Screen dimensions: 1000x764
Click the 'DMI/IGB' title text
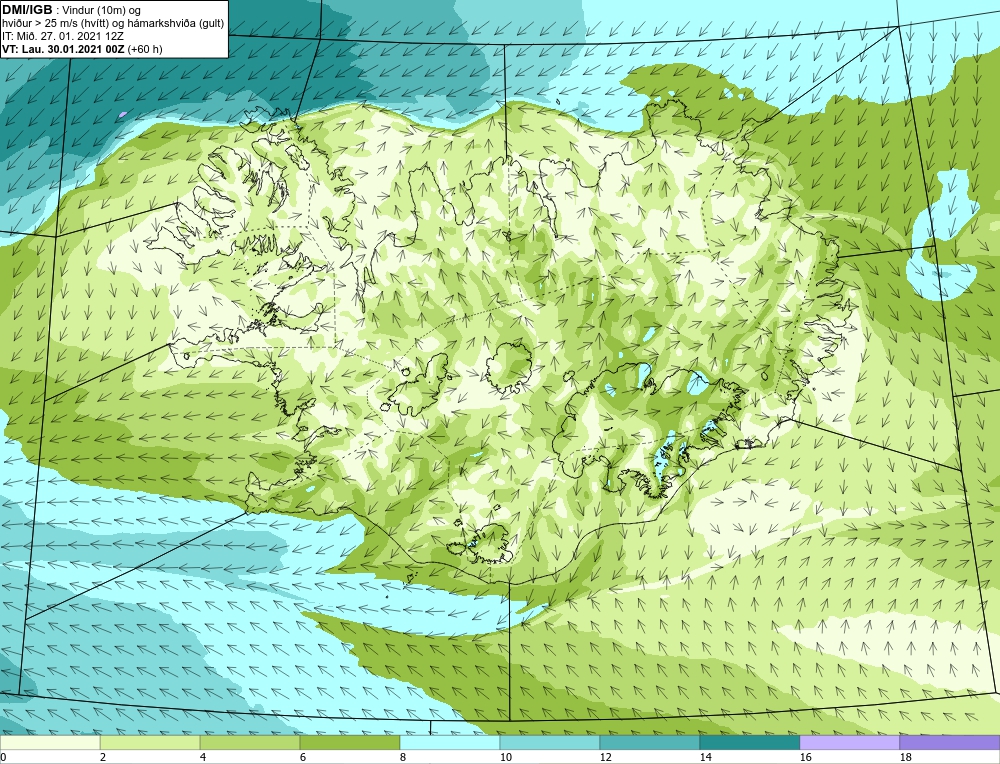[27, 10]
